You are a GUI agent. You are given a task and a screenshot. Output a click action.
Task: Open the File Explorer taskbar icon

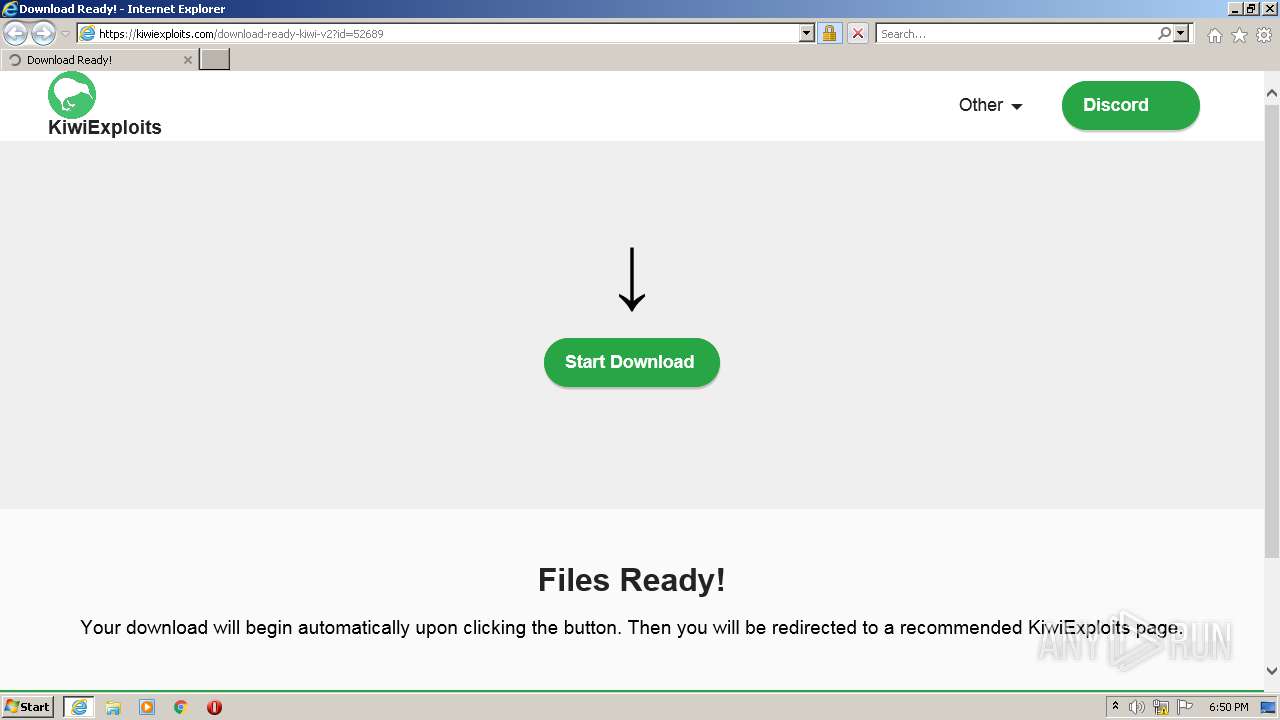(x=113, y=707)
